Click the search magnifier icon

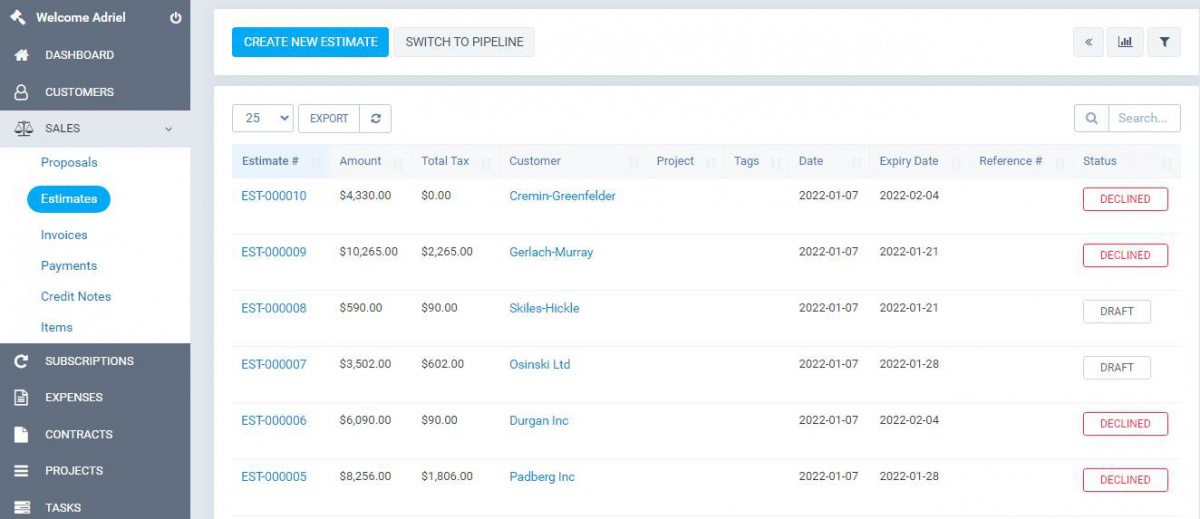click(1091, 118)
